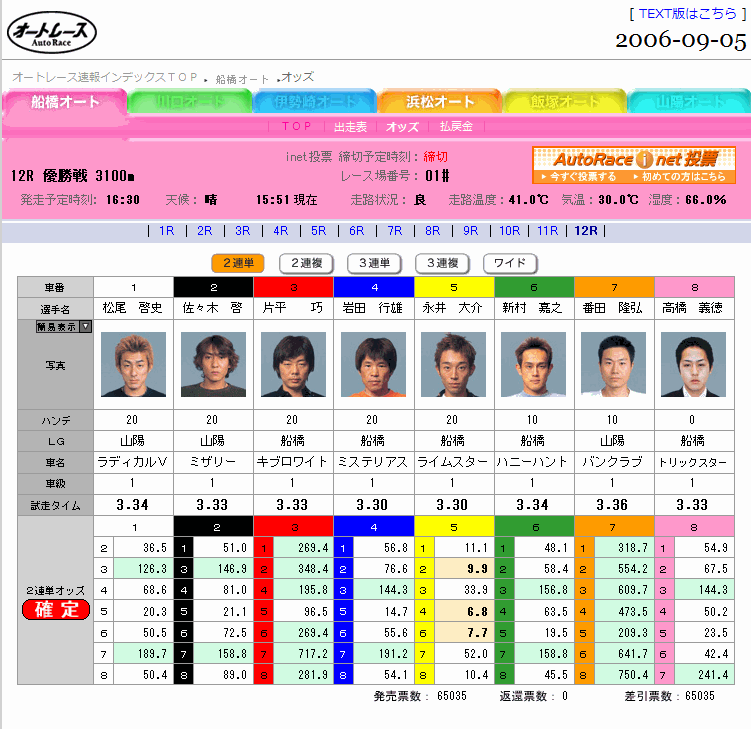Click the odds value 717.2

point(313,654)
